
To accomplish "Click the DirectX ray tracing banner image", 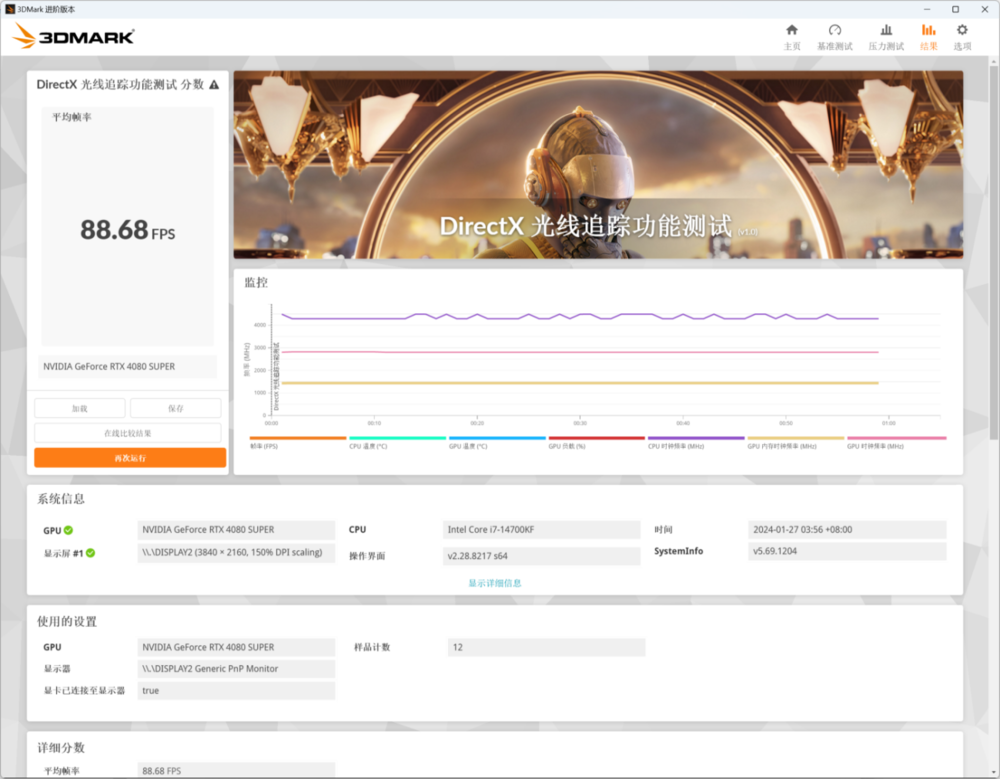I will 598,165.
